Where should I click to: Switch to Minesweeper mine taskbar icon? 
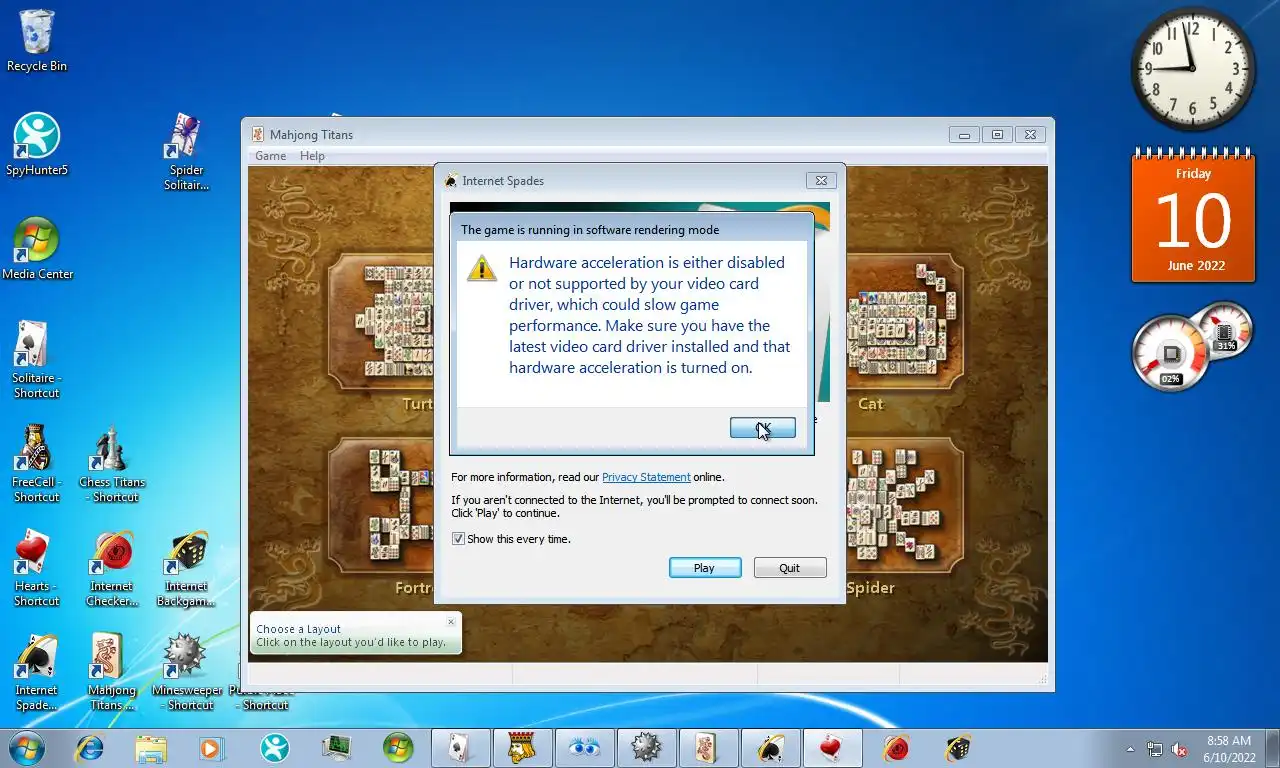(x=646, y=748)
